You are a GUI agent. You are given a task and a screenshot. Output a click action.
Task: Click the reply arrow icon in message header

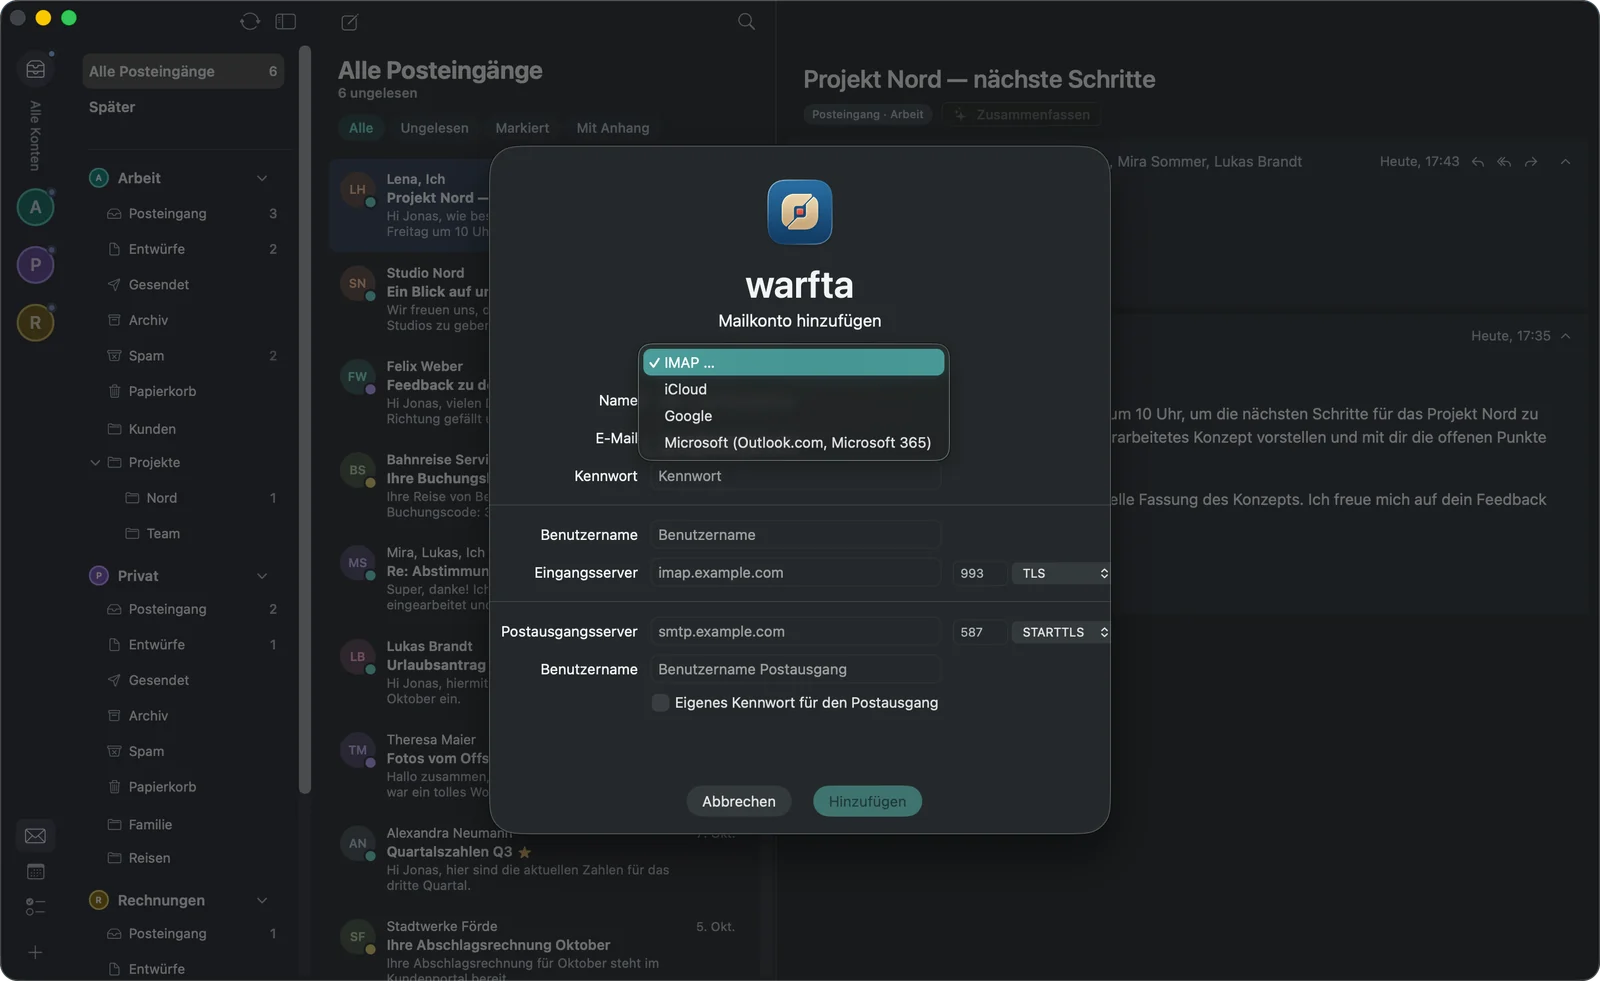pos(1478,162)
